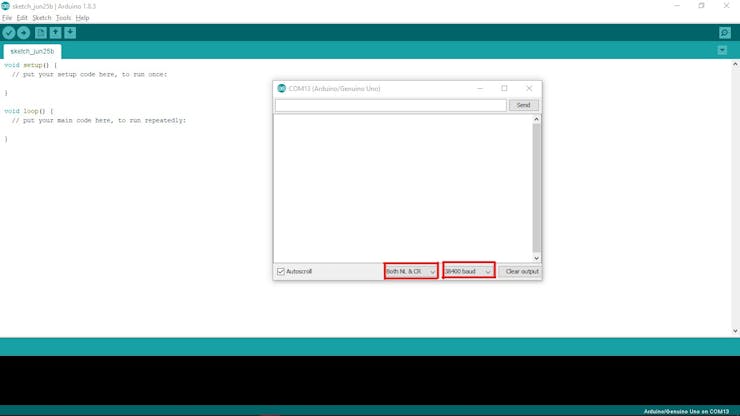
Task: Open the baud rate dropdown
Action: (469, 272)
